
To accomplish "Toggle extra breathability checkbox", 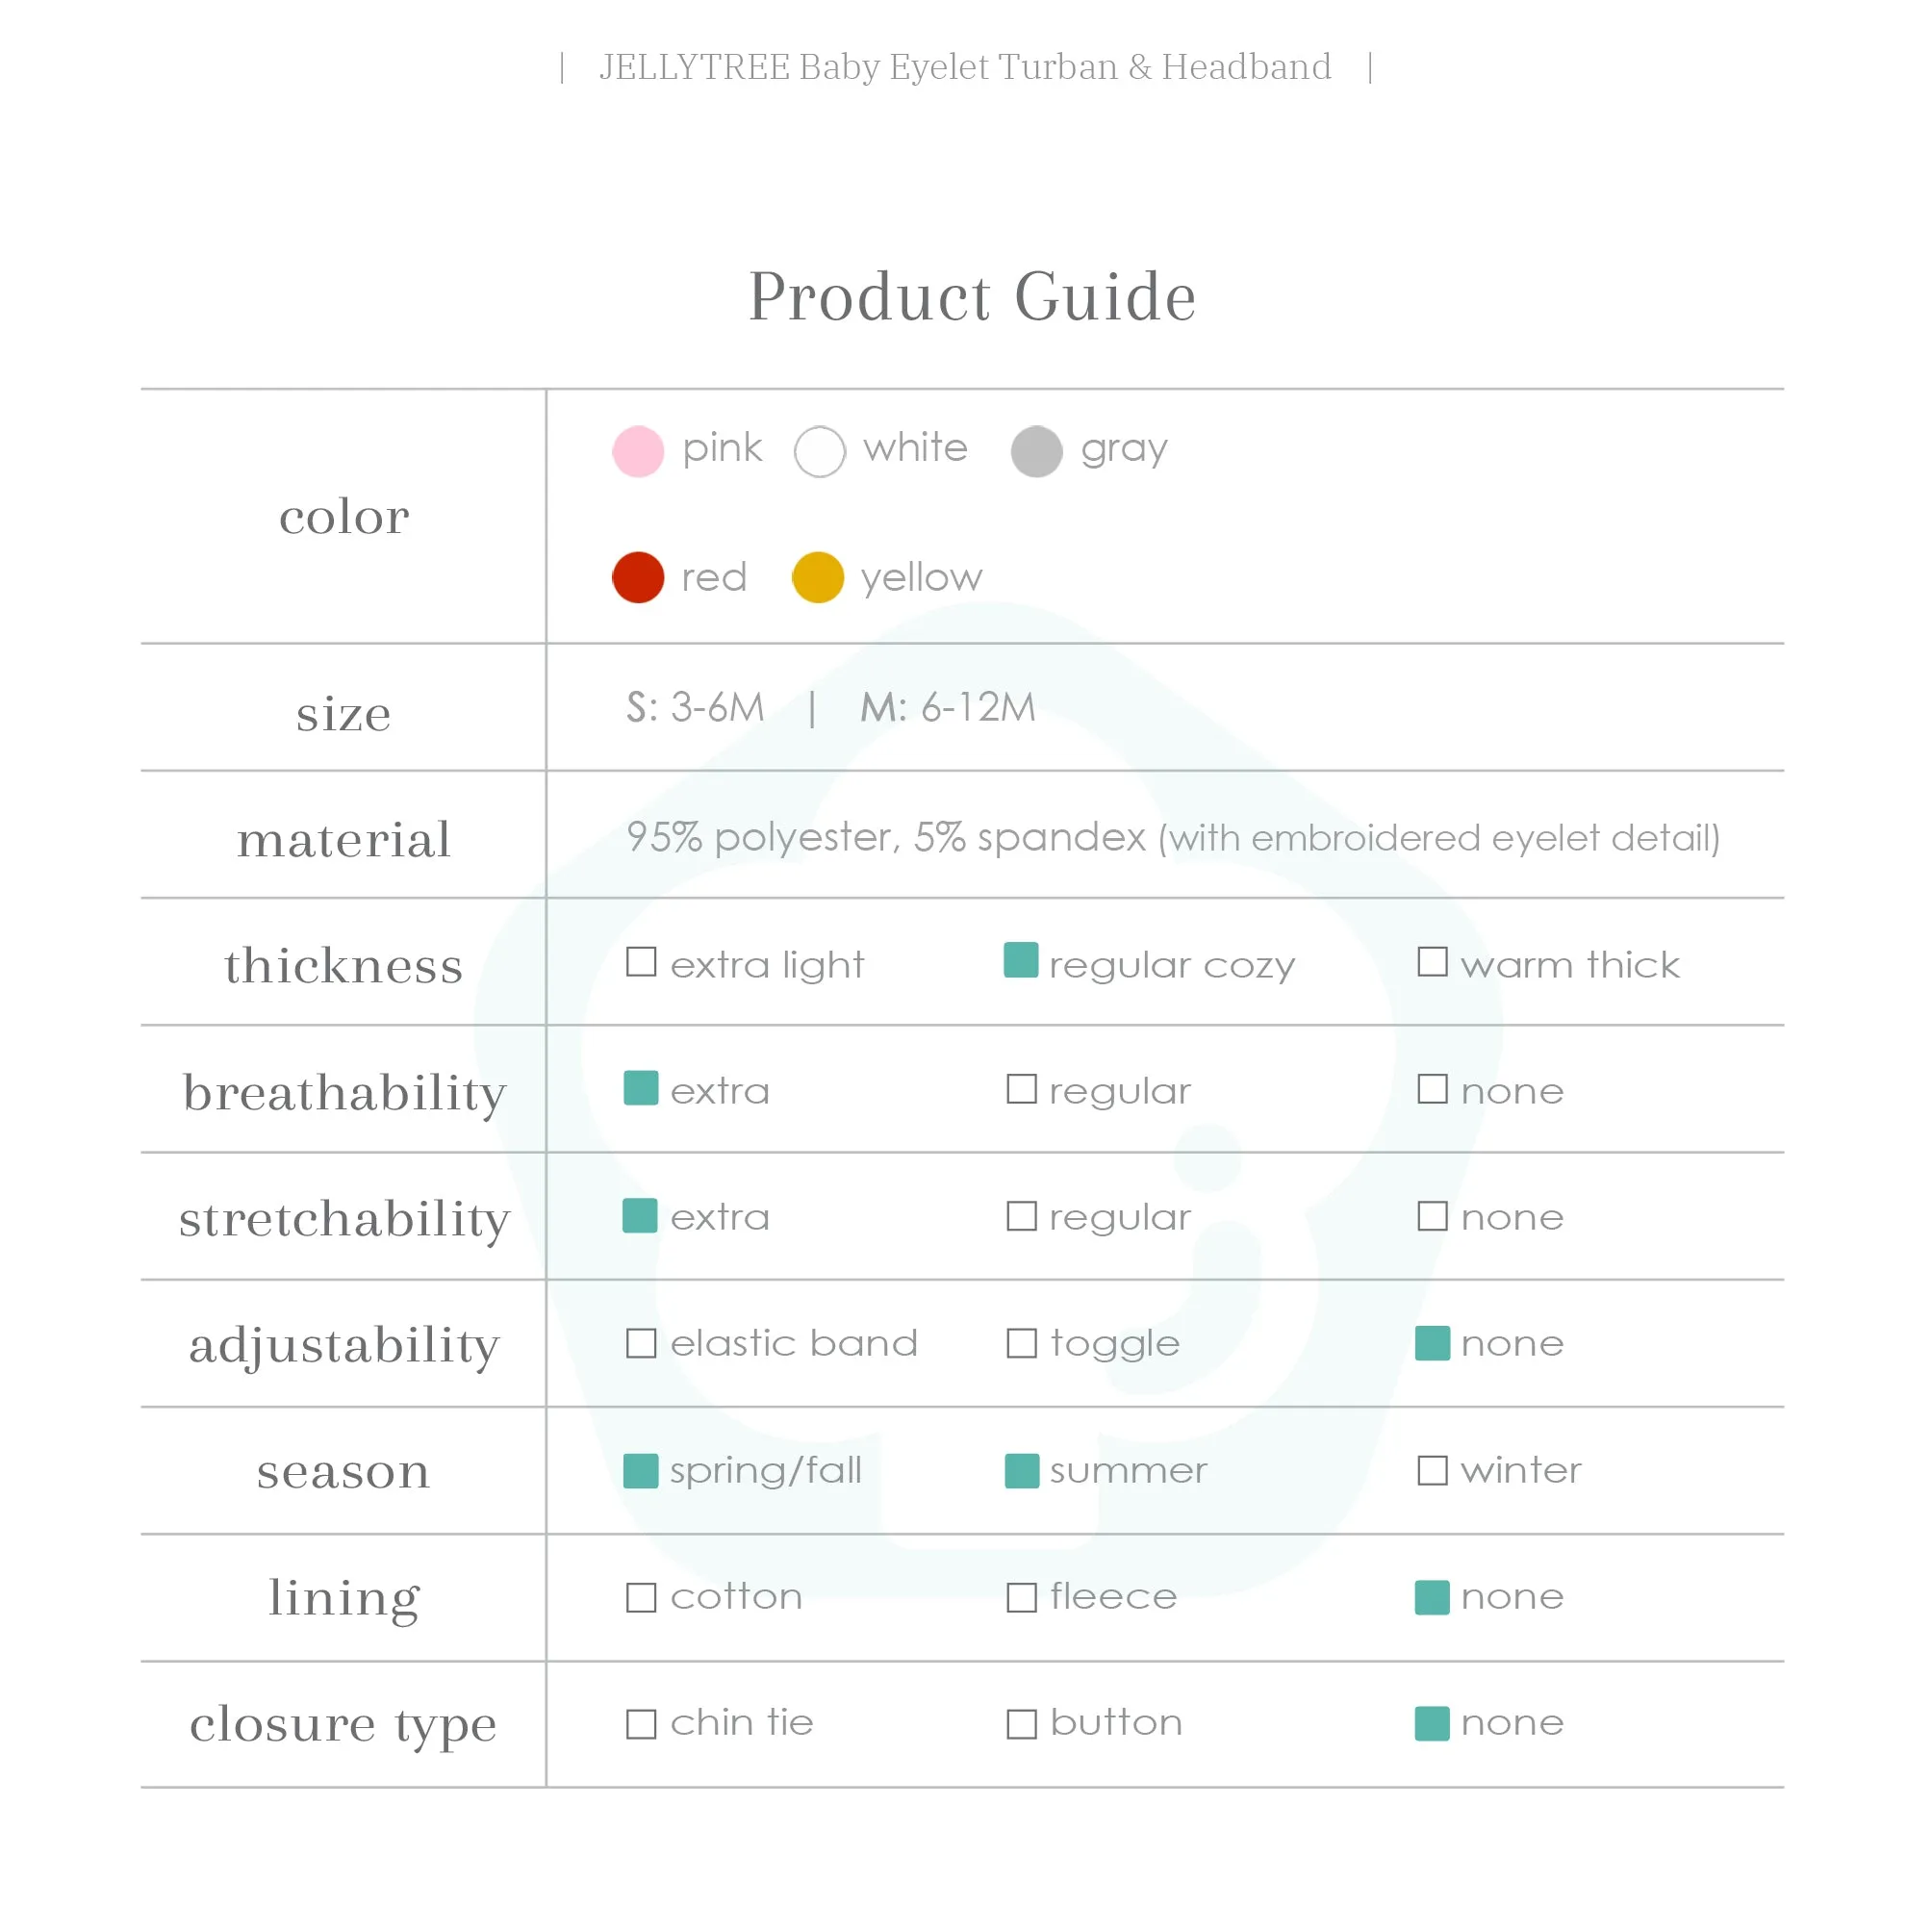I will [641, 1088].
